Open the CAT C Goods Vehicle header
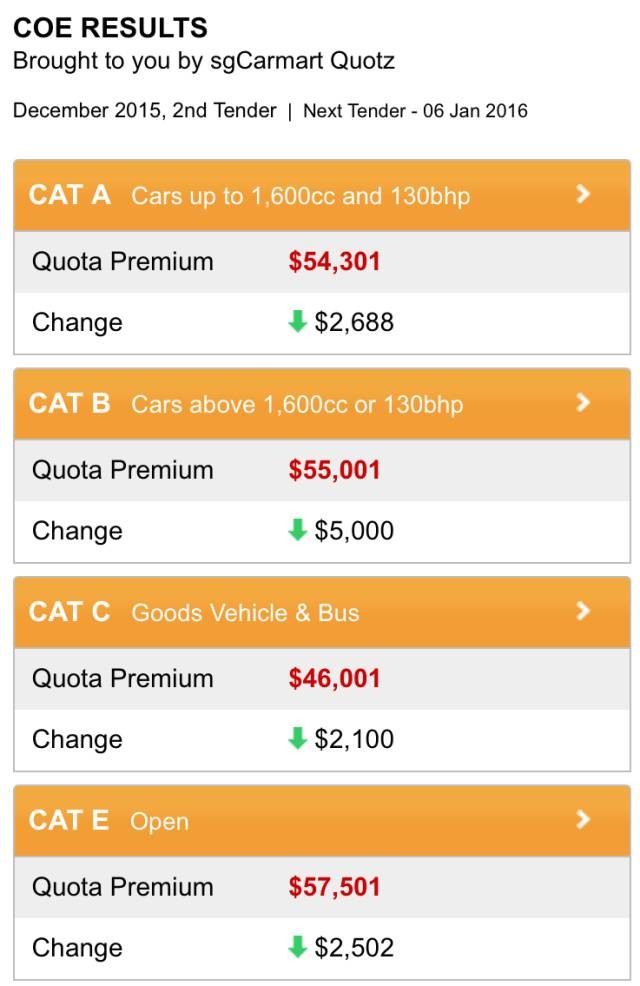The height and width of the screenshot is (986, 640). tap(244, 612)
